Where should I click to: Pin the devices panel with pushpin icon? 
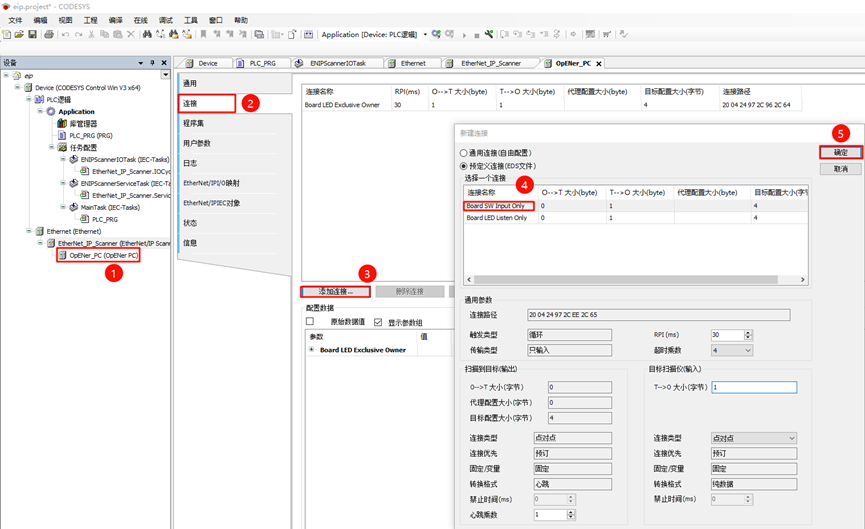pyautogui.click(x=153, y=63)
